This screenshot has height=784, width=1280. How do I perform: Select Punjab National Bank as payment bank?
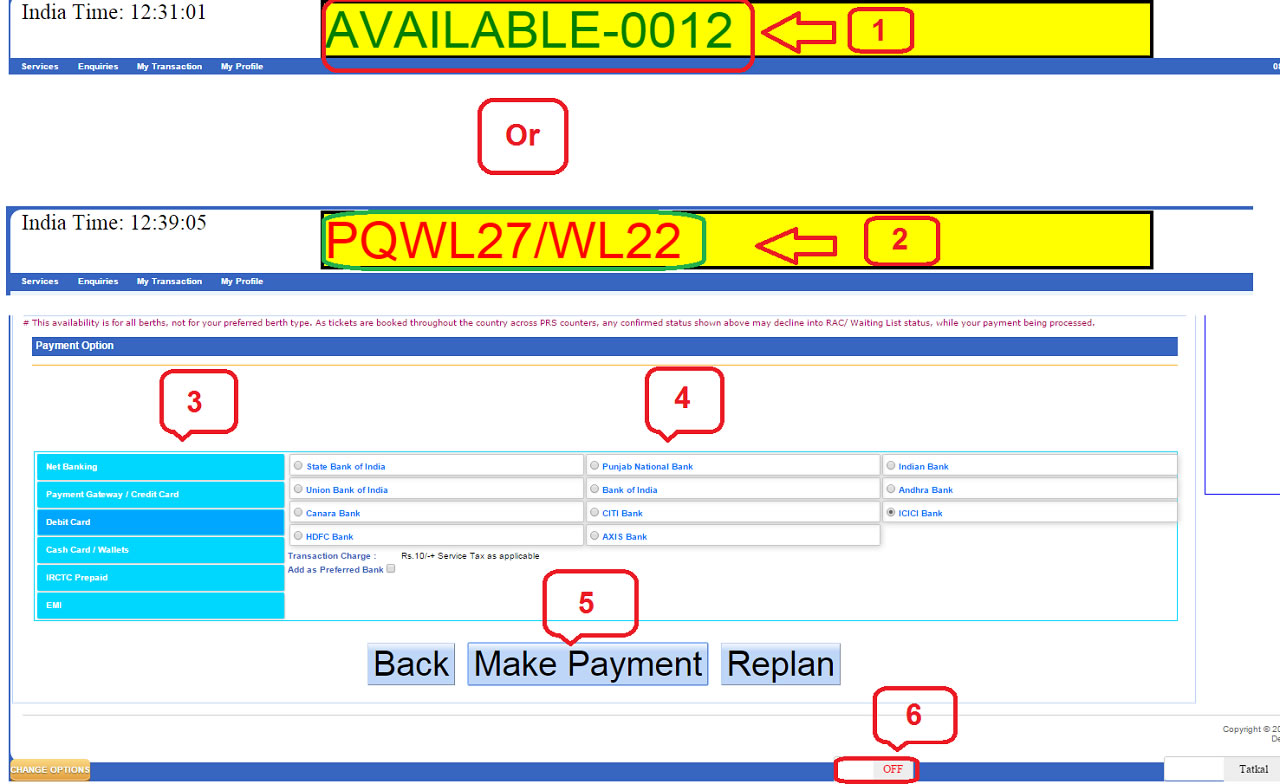click(x=594, y=465)
